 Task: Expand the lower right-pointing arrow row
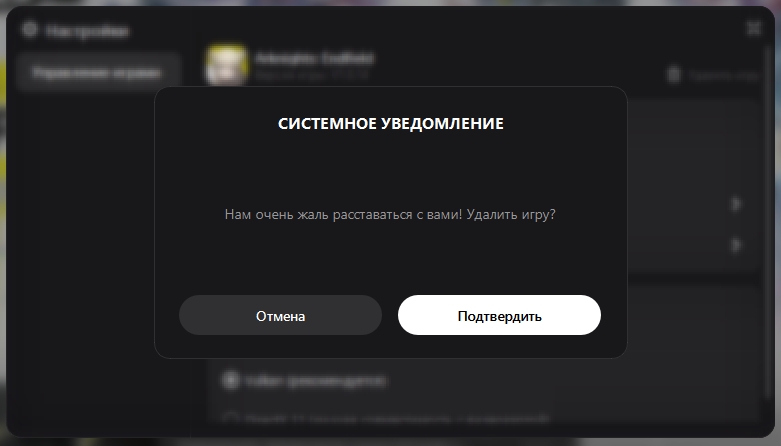736,245
